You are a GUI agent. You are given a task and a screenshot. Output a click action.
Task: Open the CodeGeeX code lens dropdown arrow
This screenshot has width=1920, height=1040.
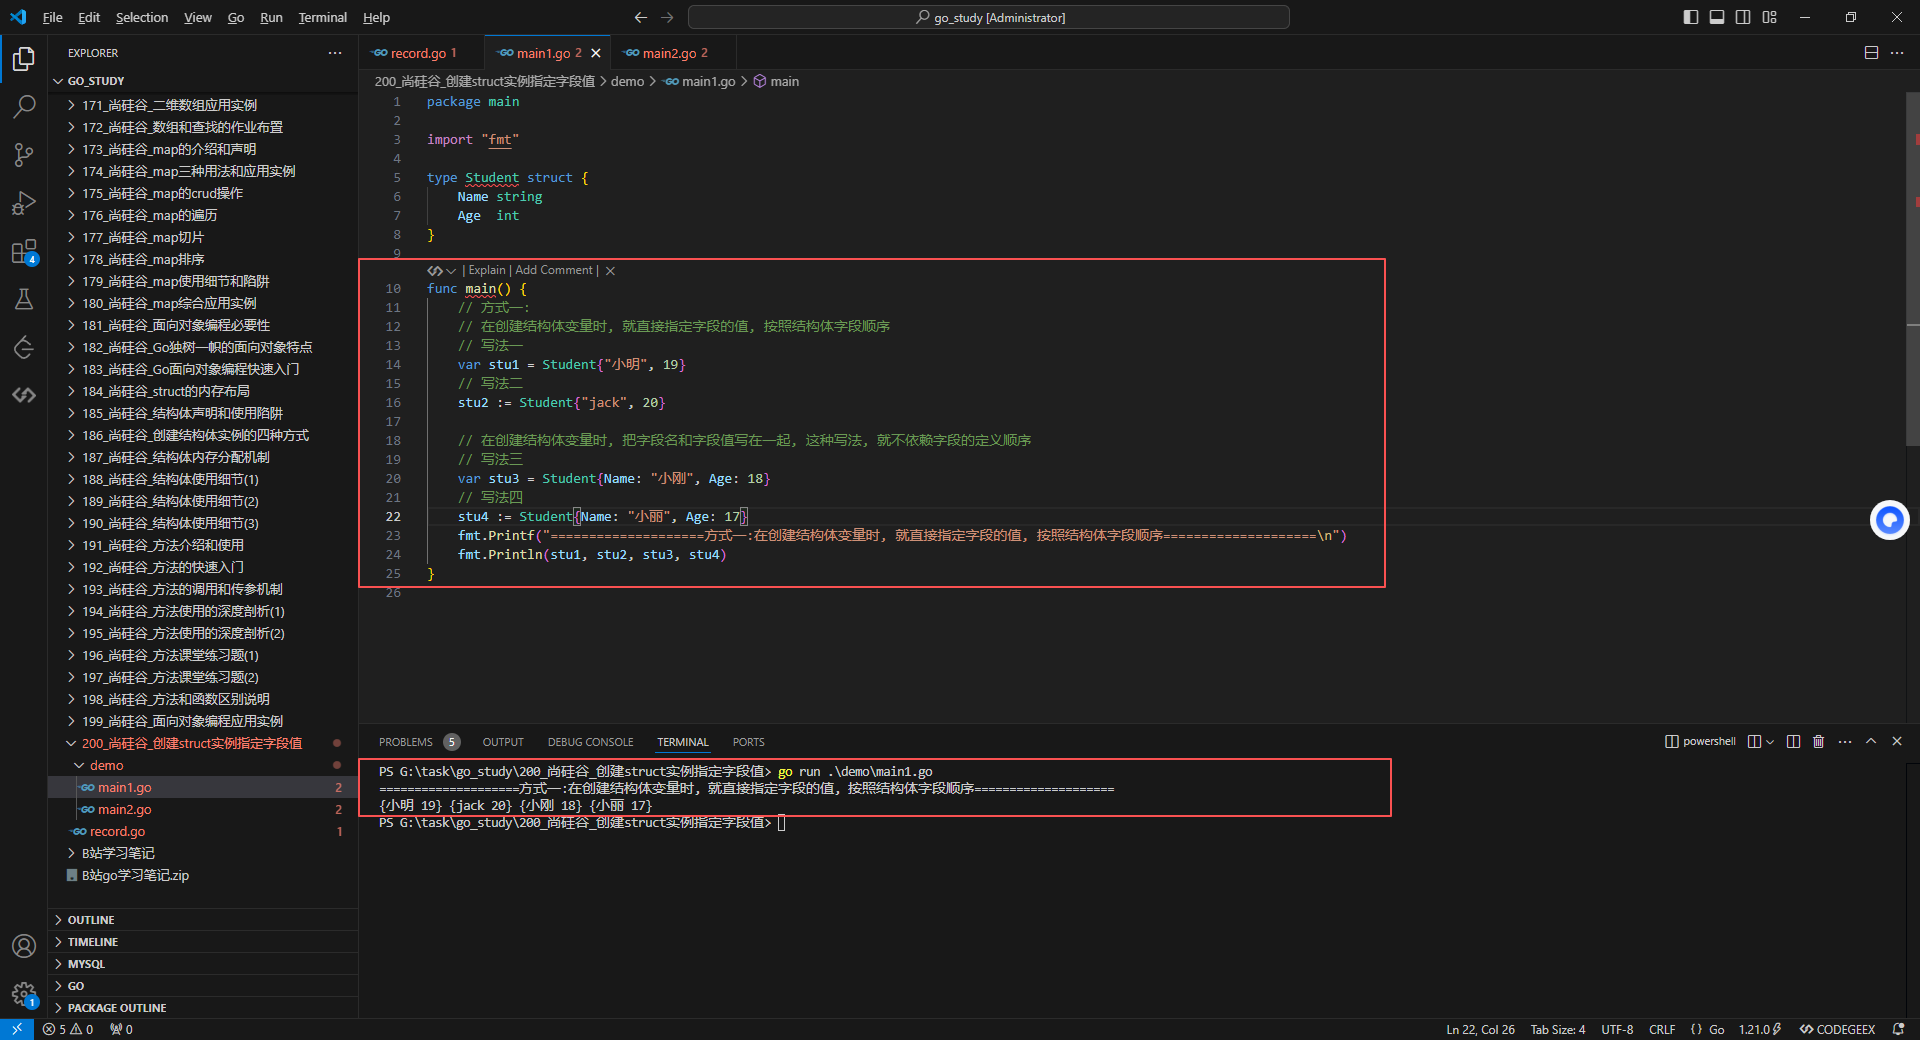(451, 271)
